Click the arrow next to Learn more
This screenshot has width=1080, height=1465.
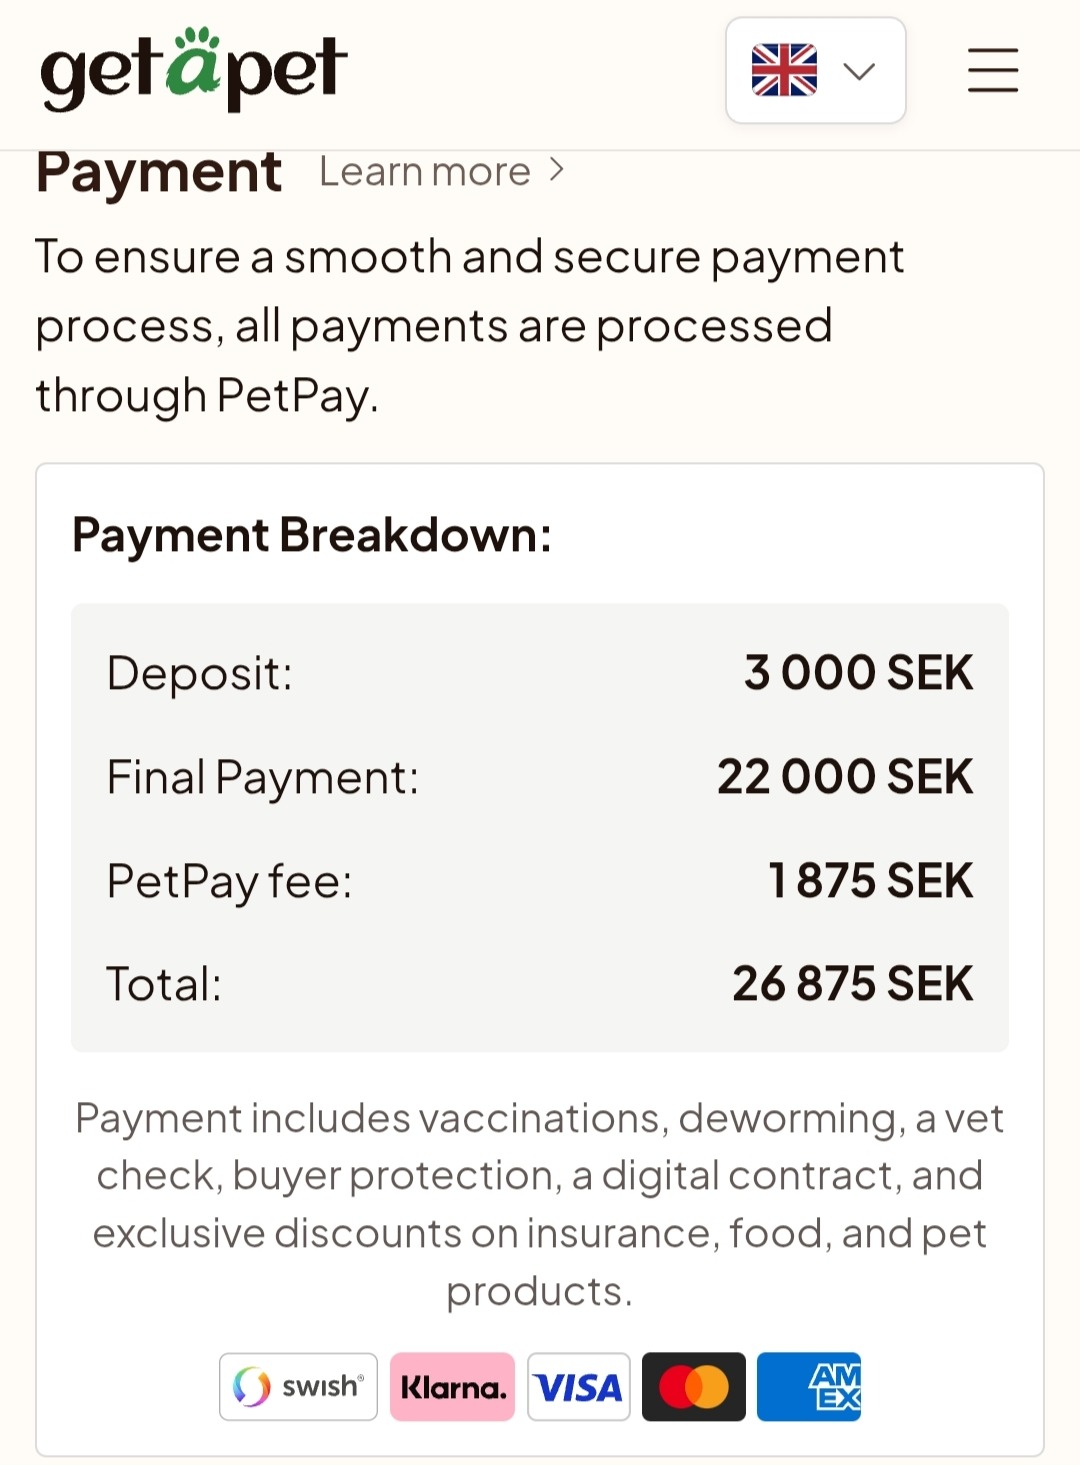coord(557,171)
